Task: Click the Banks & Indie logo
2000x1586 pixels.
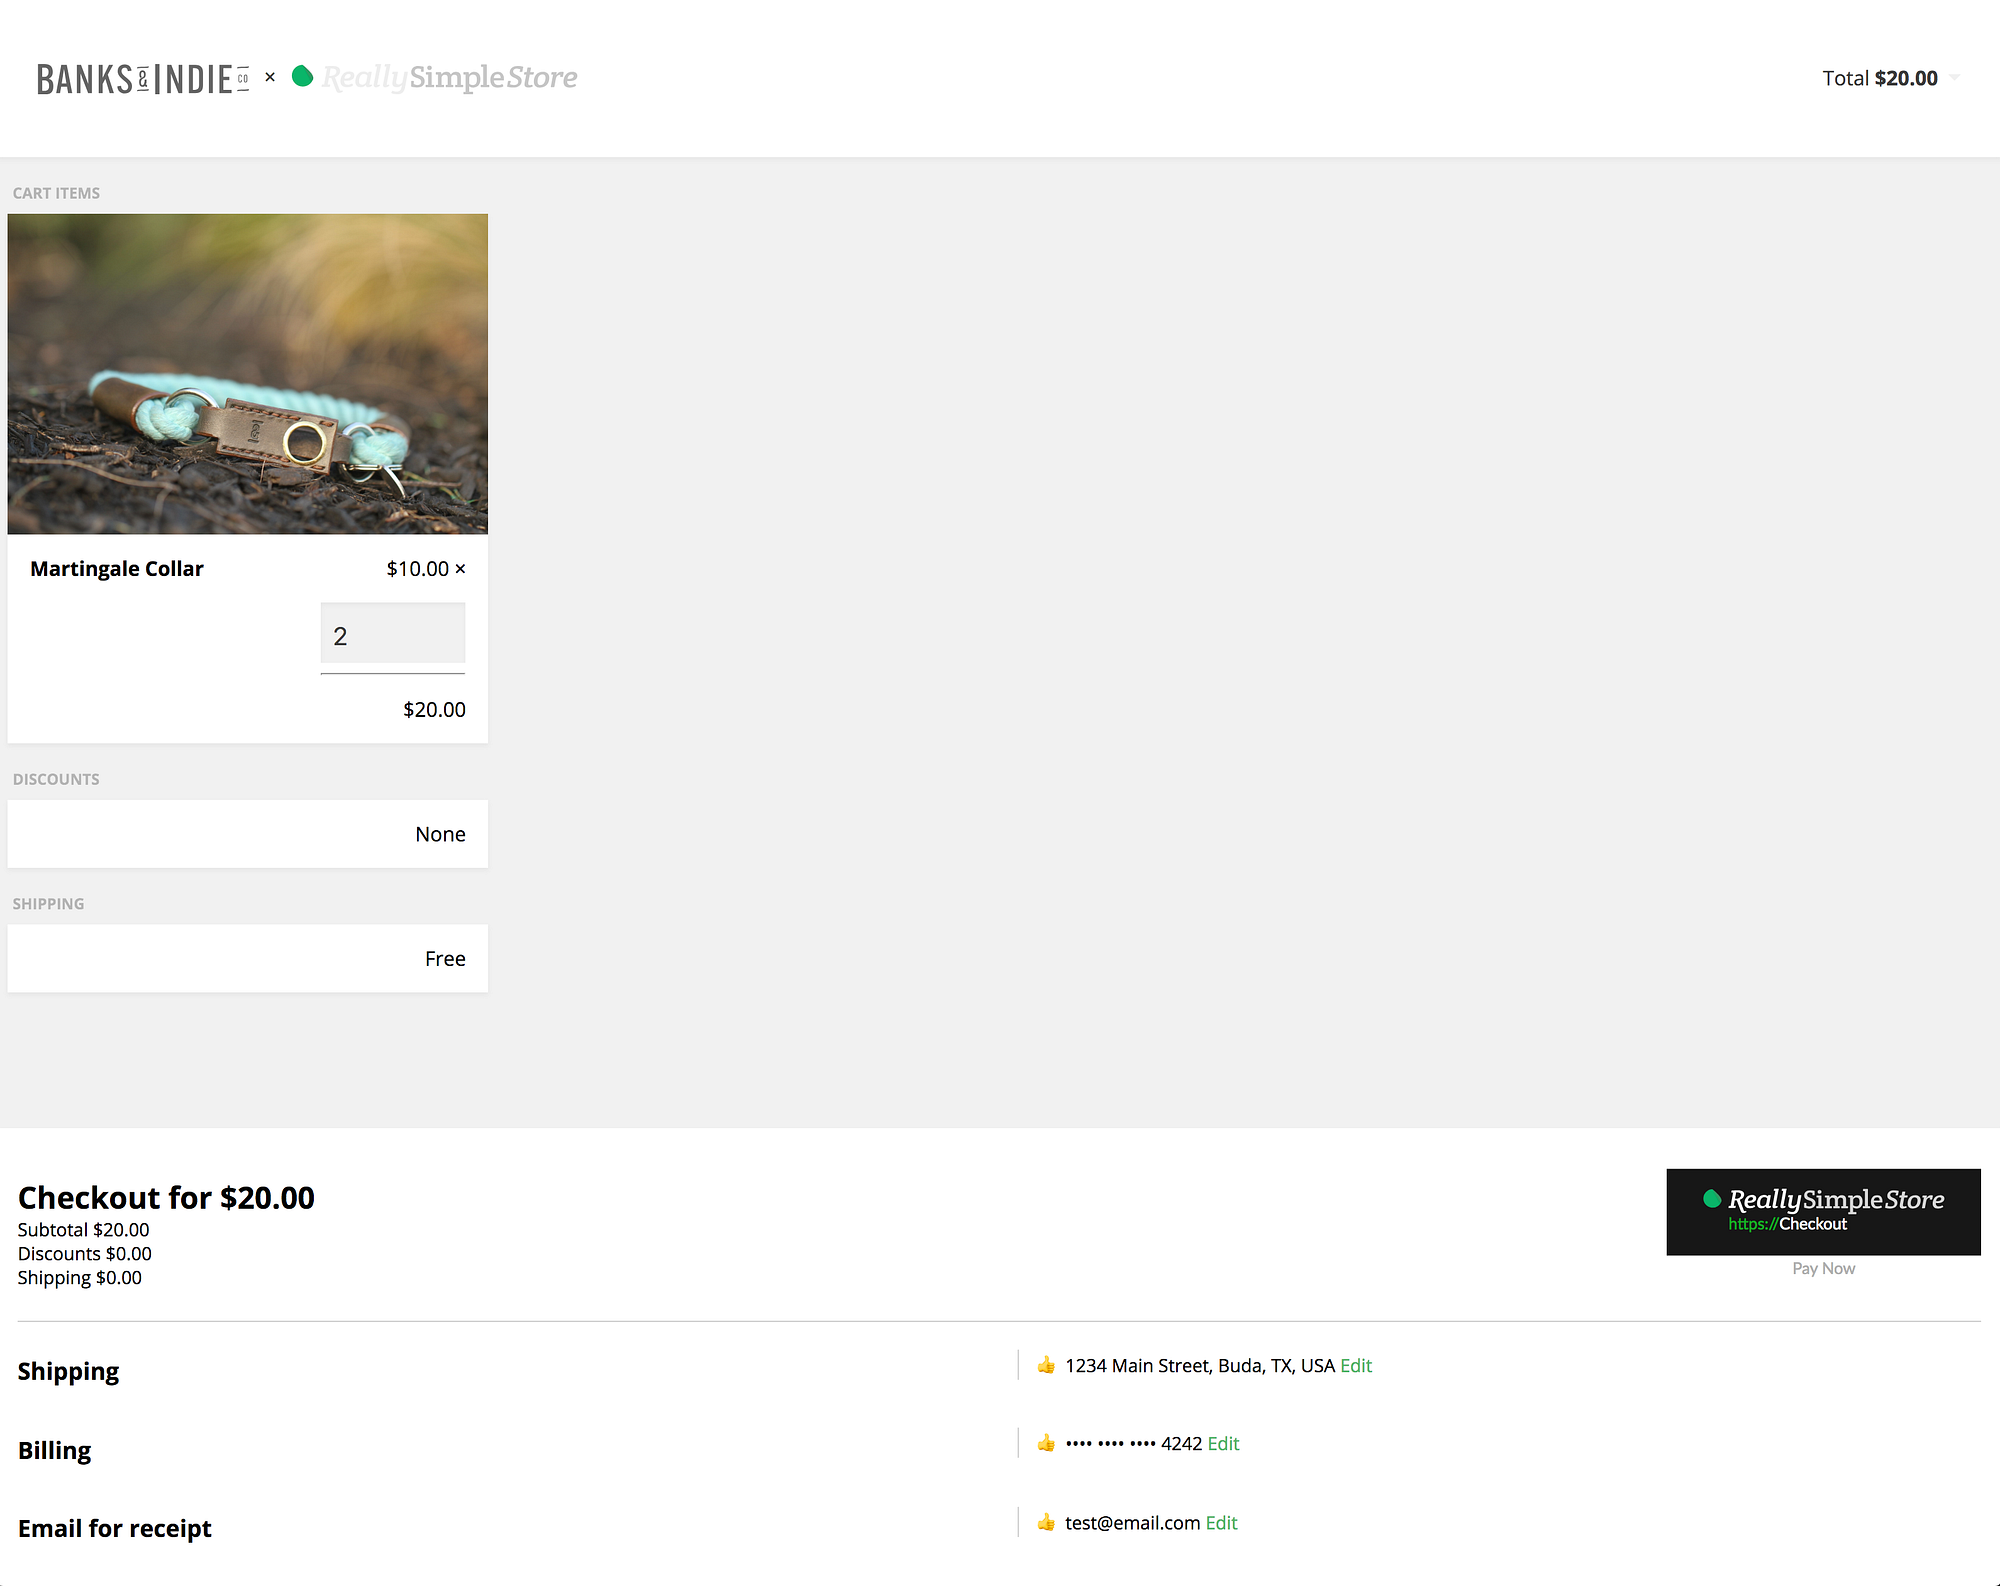Action: click(x=142, y=78)
